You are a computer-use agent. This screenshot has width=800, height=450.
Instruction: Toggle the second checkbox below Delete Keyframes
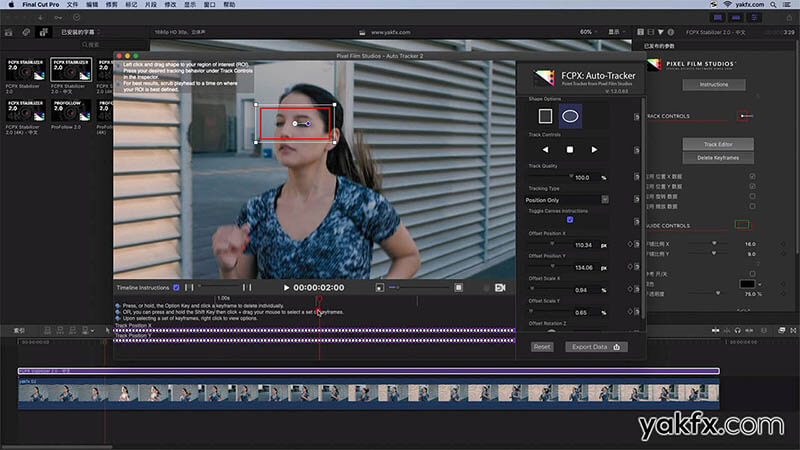(x=753, y=186)
